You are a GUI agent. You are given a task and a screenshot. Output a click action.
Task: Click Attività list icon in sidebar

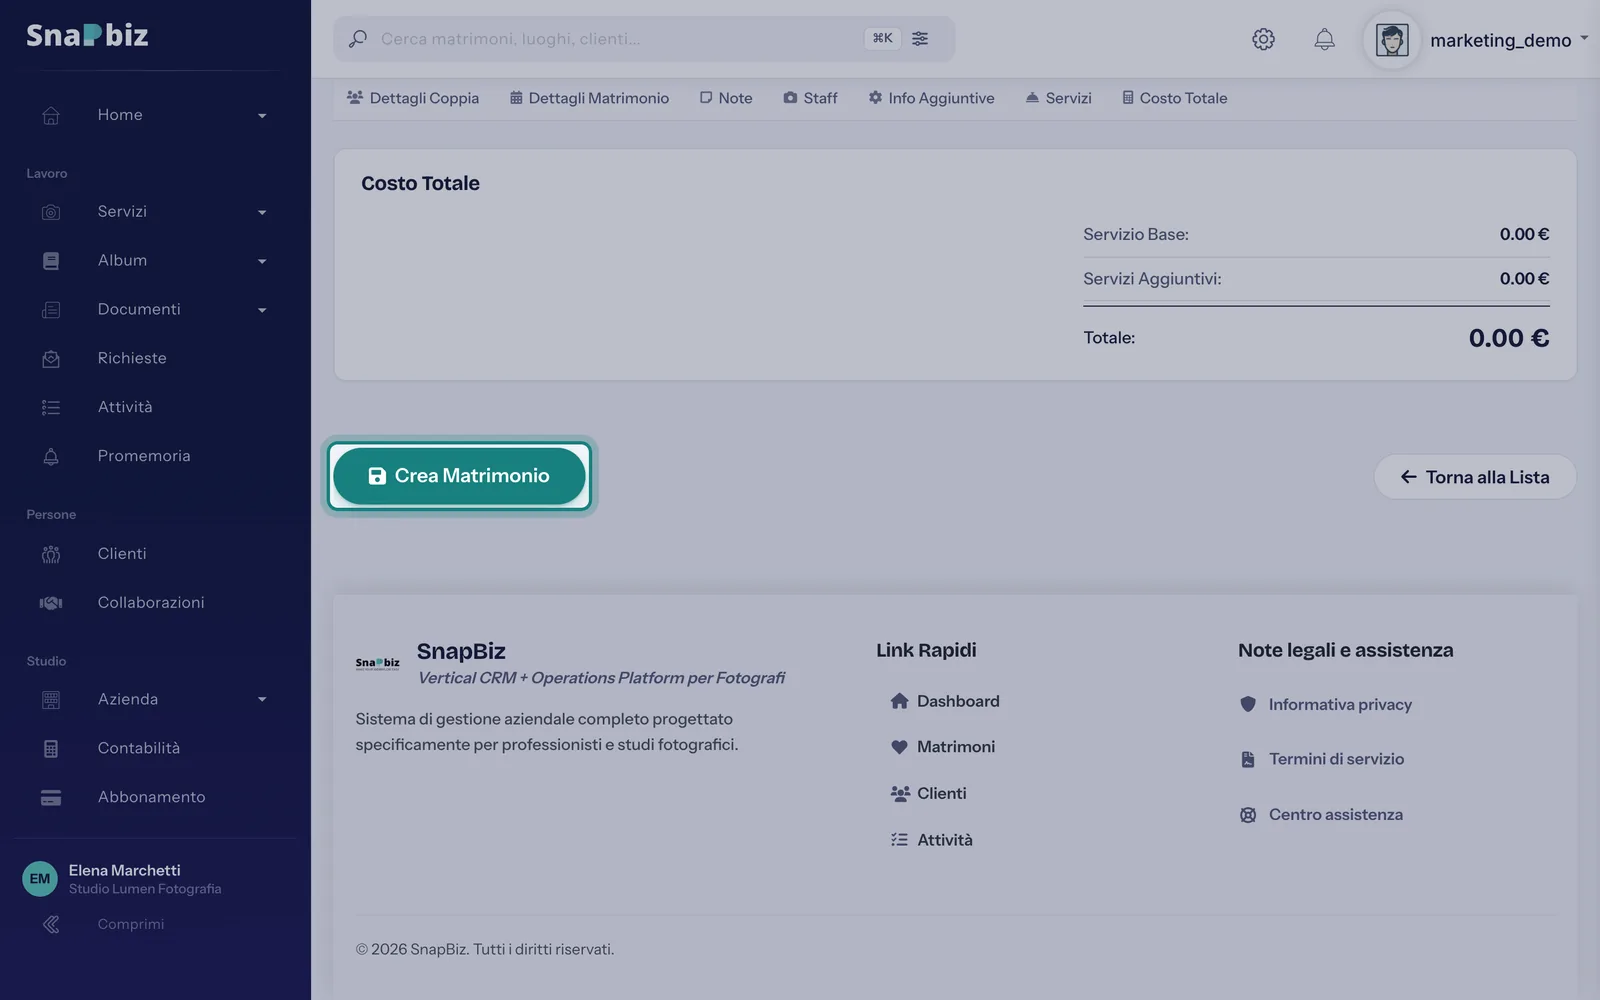(x=51, y=407)
